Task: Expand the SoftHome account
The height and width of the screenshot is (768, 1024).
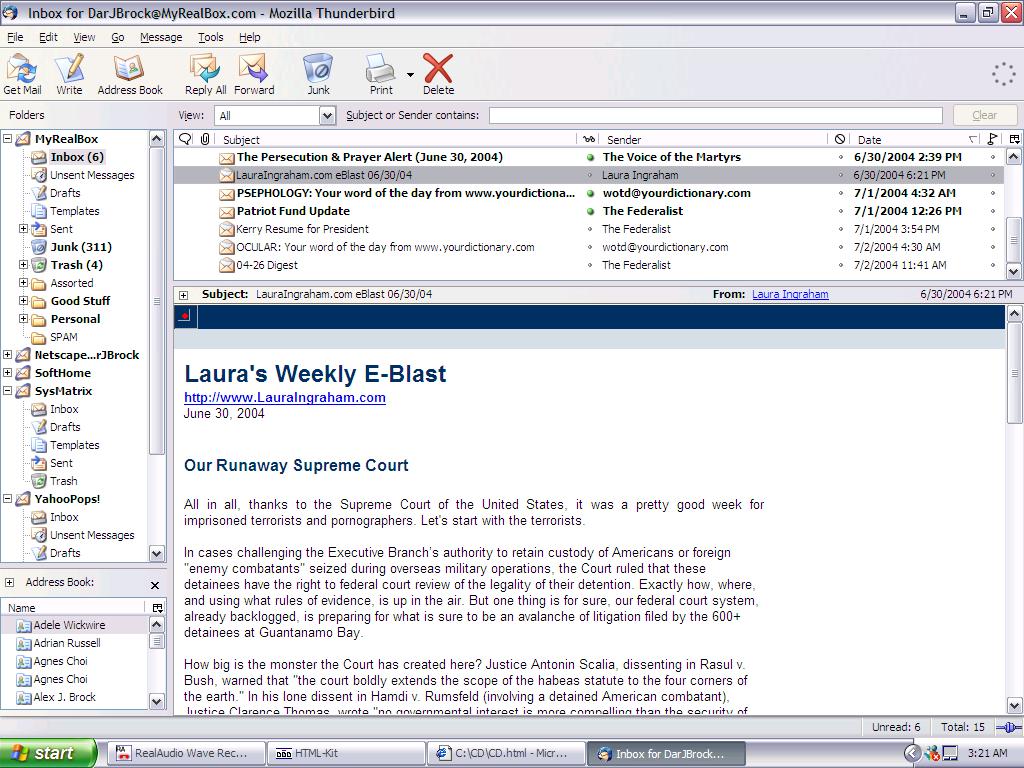Action: coord(8,372)
